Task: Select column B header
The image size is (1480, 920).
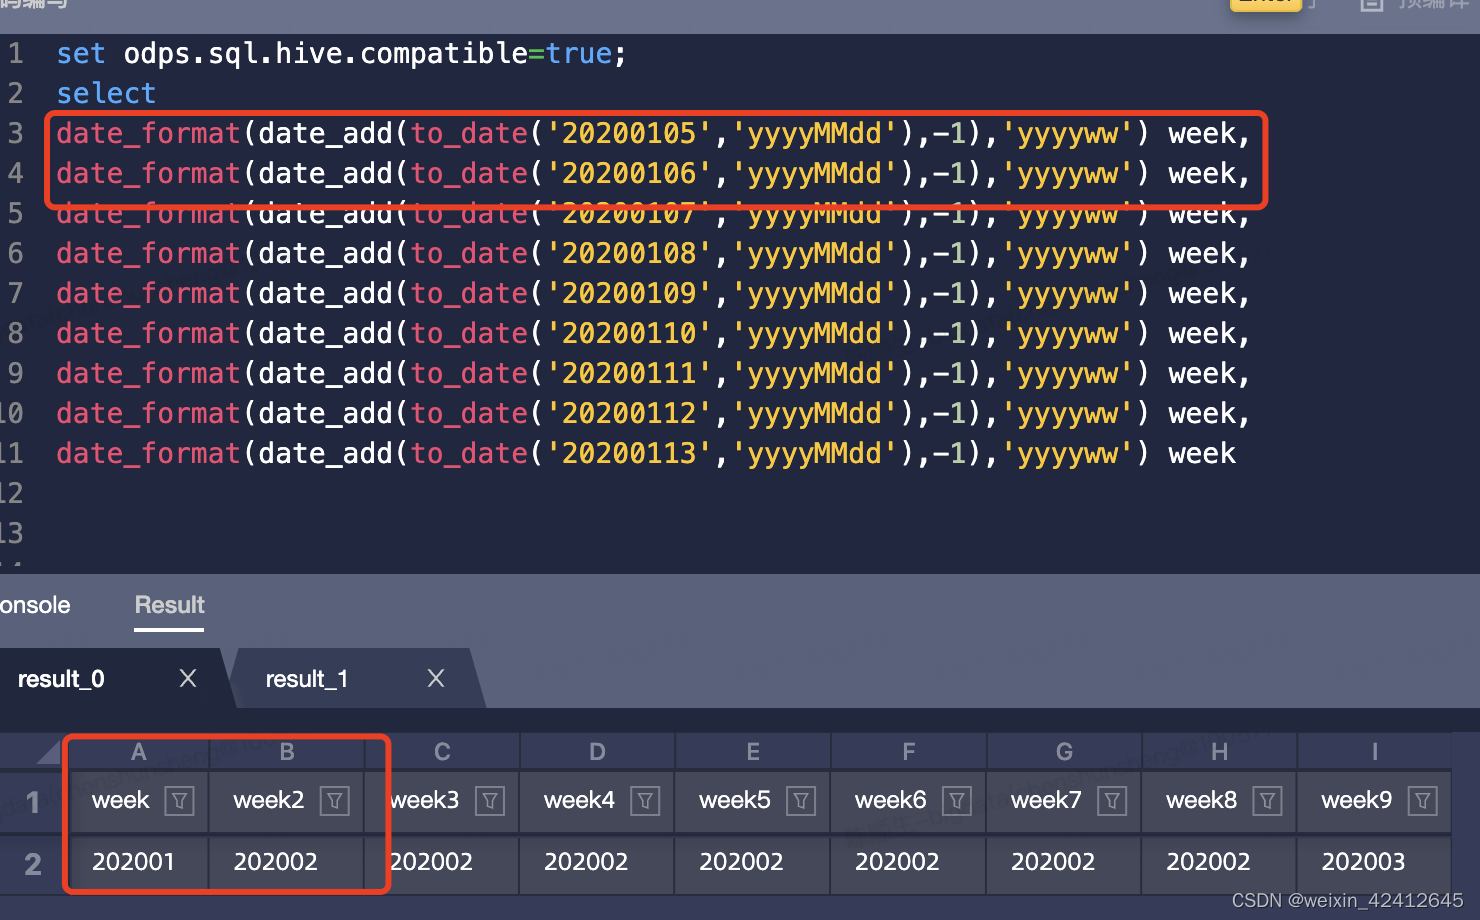Action: click(x=287, y=752)
